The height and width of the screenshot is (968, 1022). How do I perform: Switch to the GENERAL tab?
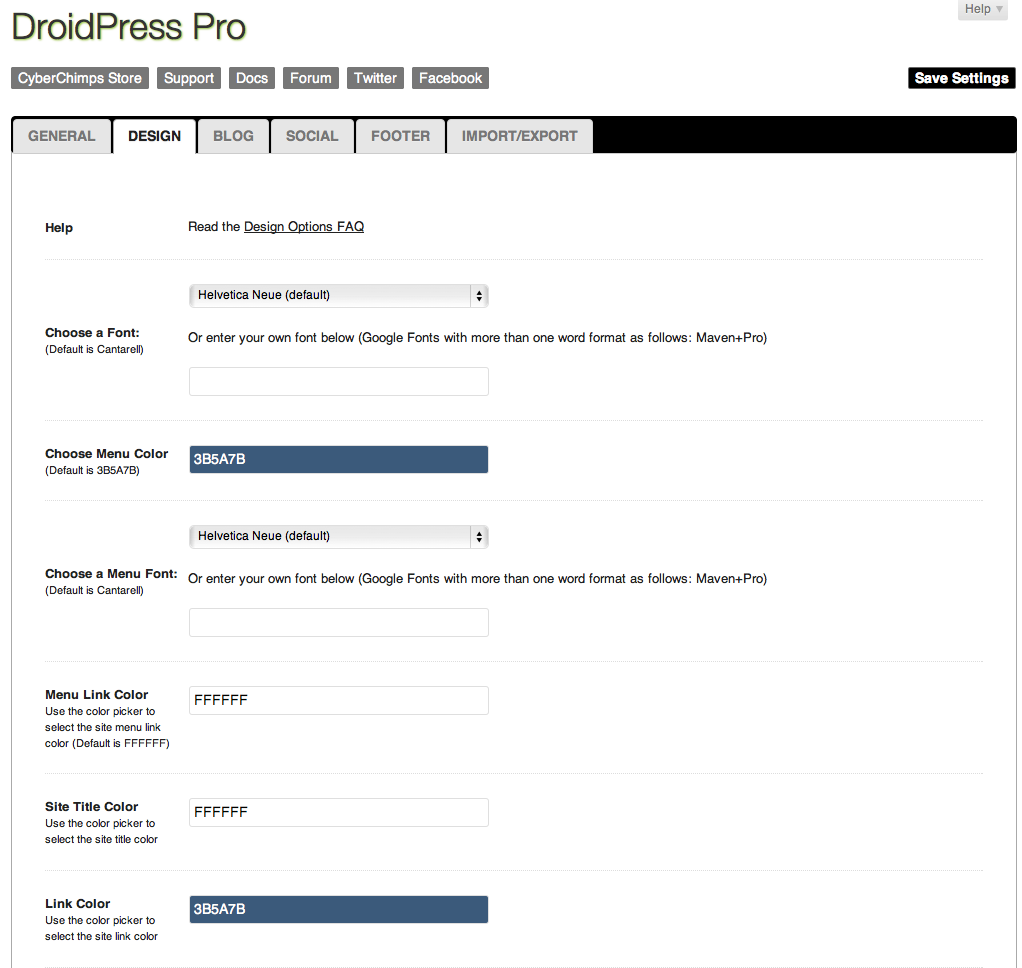click(x=61, y=136)
